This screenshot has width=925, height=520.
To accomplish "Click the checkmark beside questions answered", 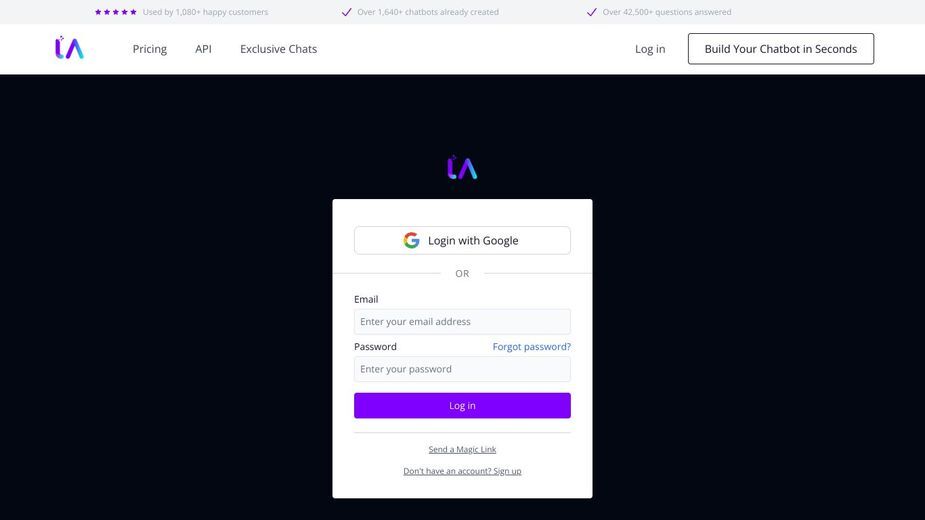I will [x=592, y=12].
